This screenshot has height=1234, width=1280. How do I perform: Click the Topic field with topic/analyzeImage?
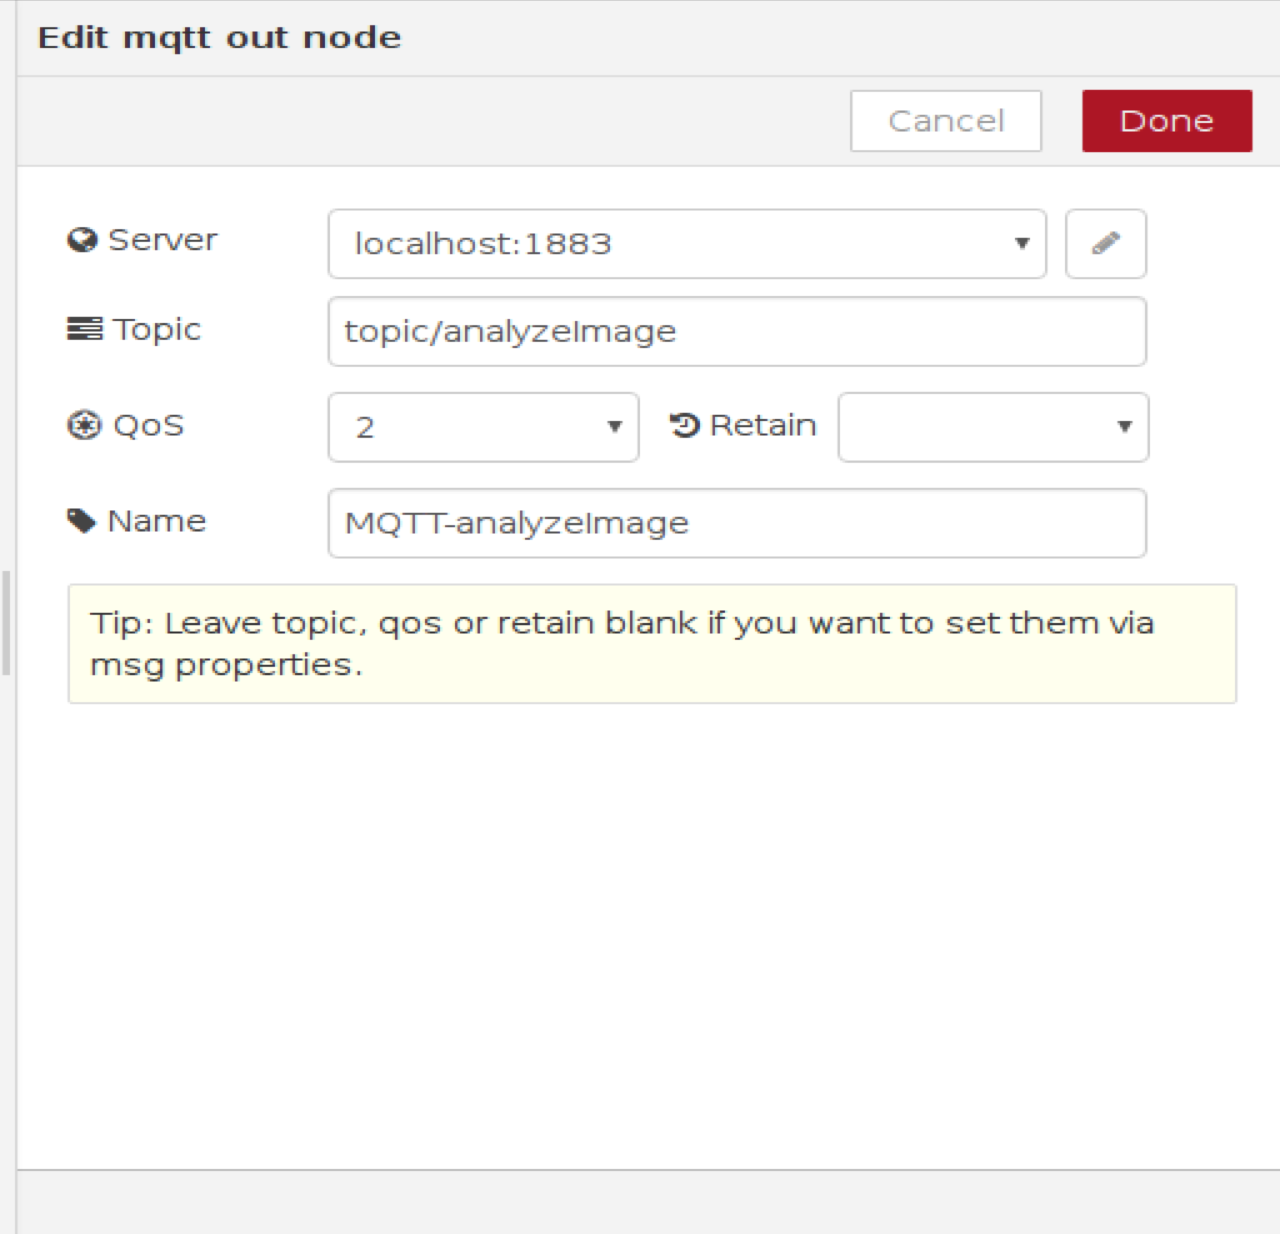point(737,331)
